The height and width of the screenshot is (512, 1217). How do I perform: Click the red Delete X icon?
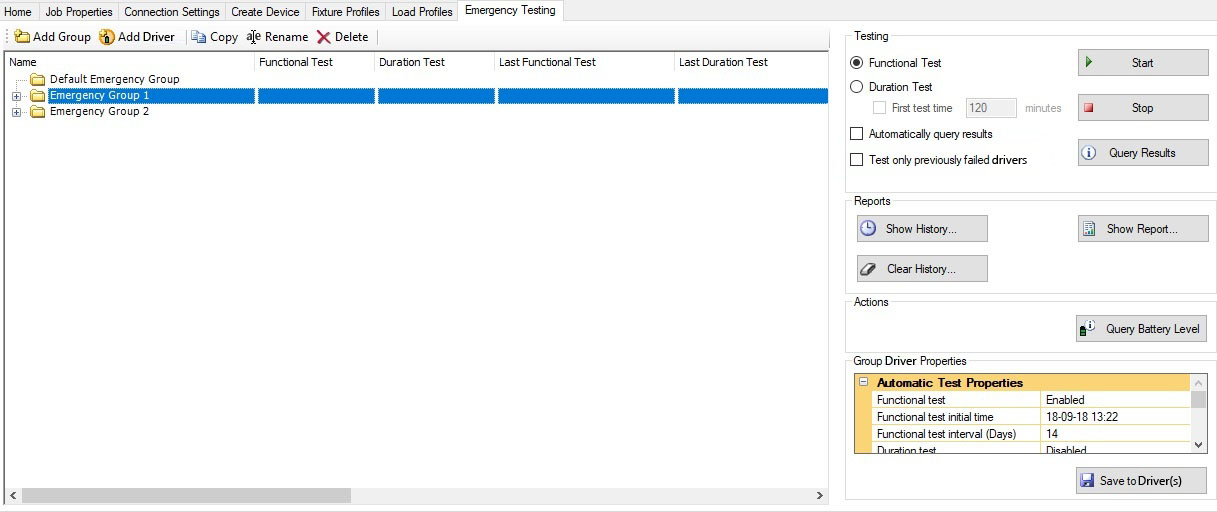(323, 37)
